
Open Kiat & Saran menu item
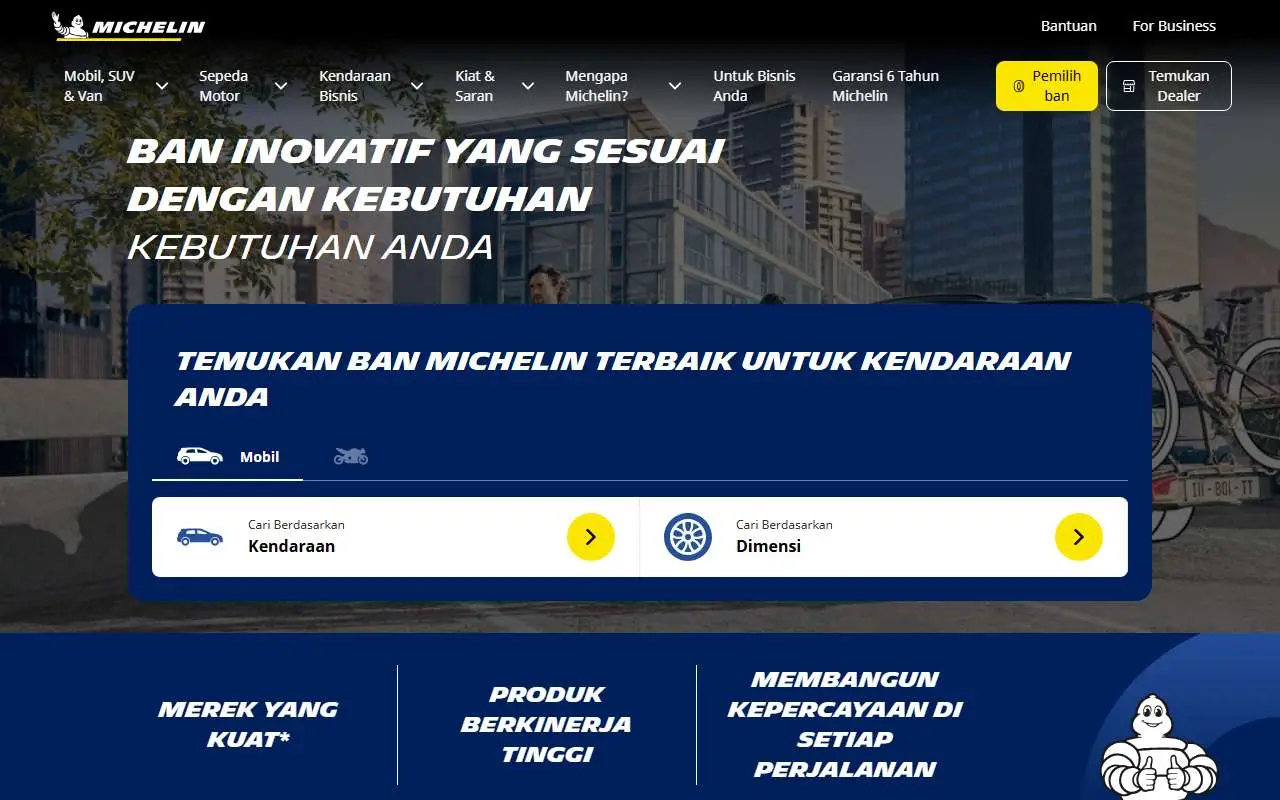(475, 86)
